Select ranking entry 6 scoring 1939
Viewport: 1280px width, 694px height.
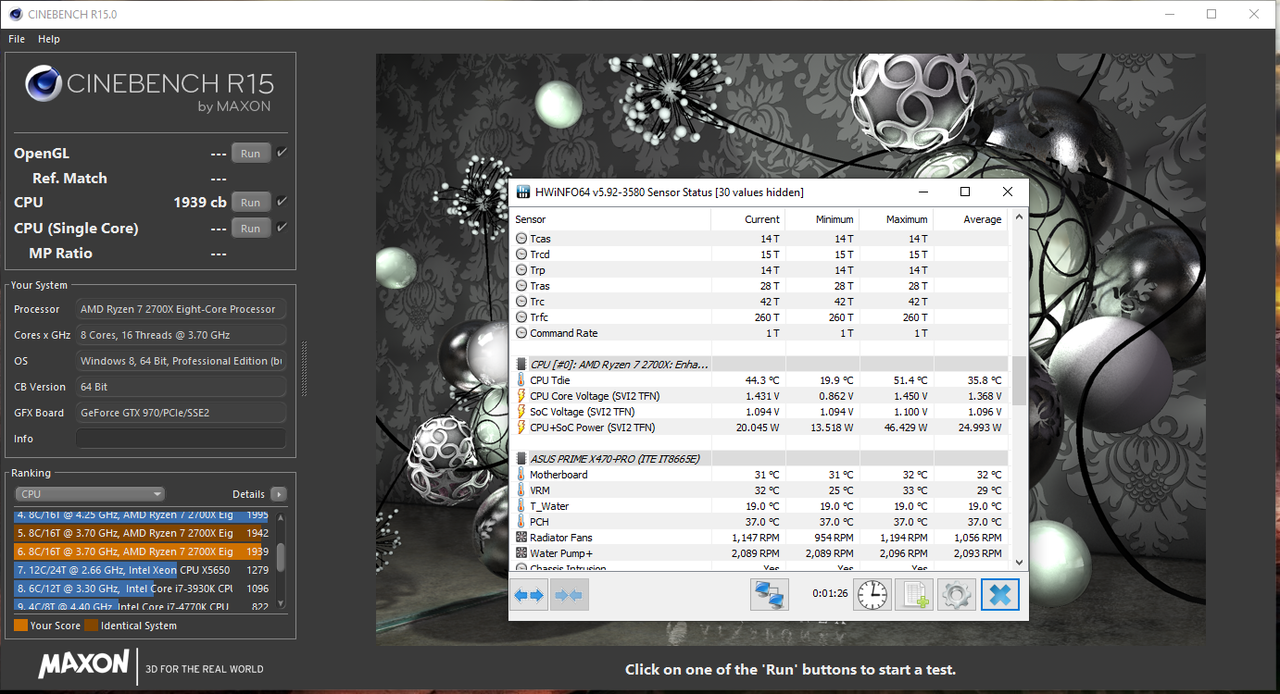(x=141, y=552)
